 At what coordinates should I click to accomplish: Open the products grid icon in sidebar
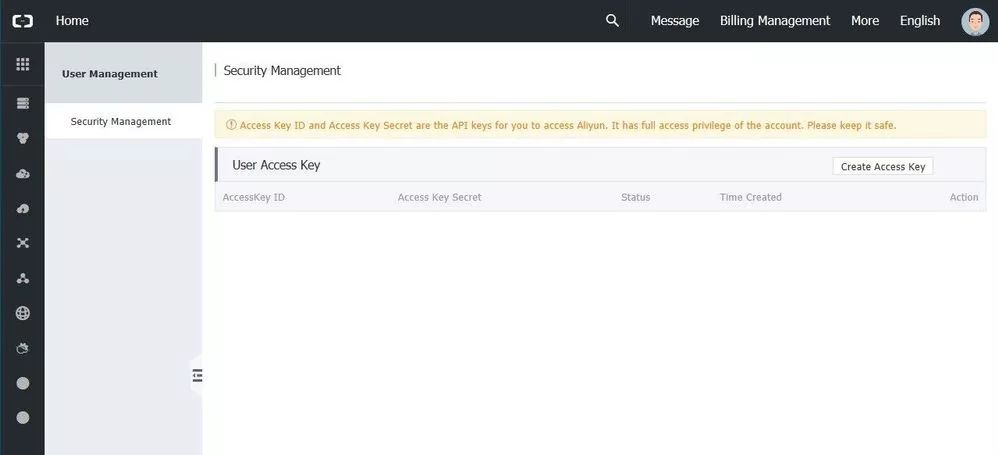click(x=22, y=65)
